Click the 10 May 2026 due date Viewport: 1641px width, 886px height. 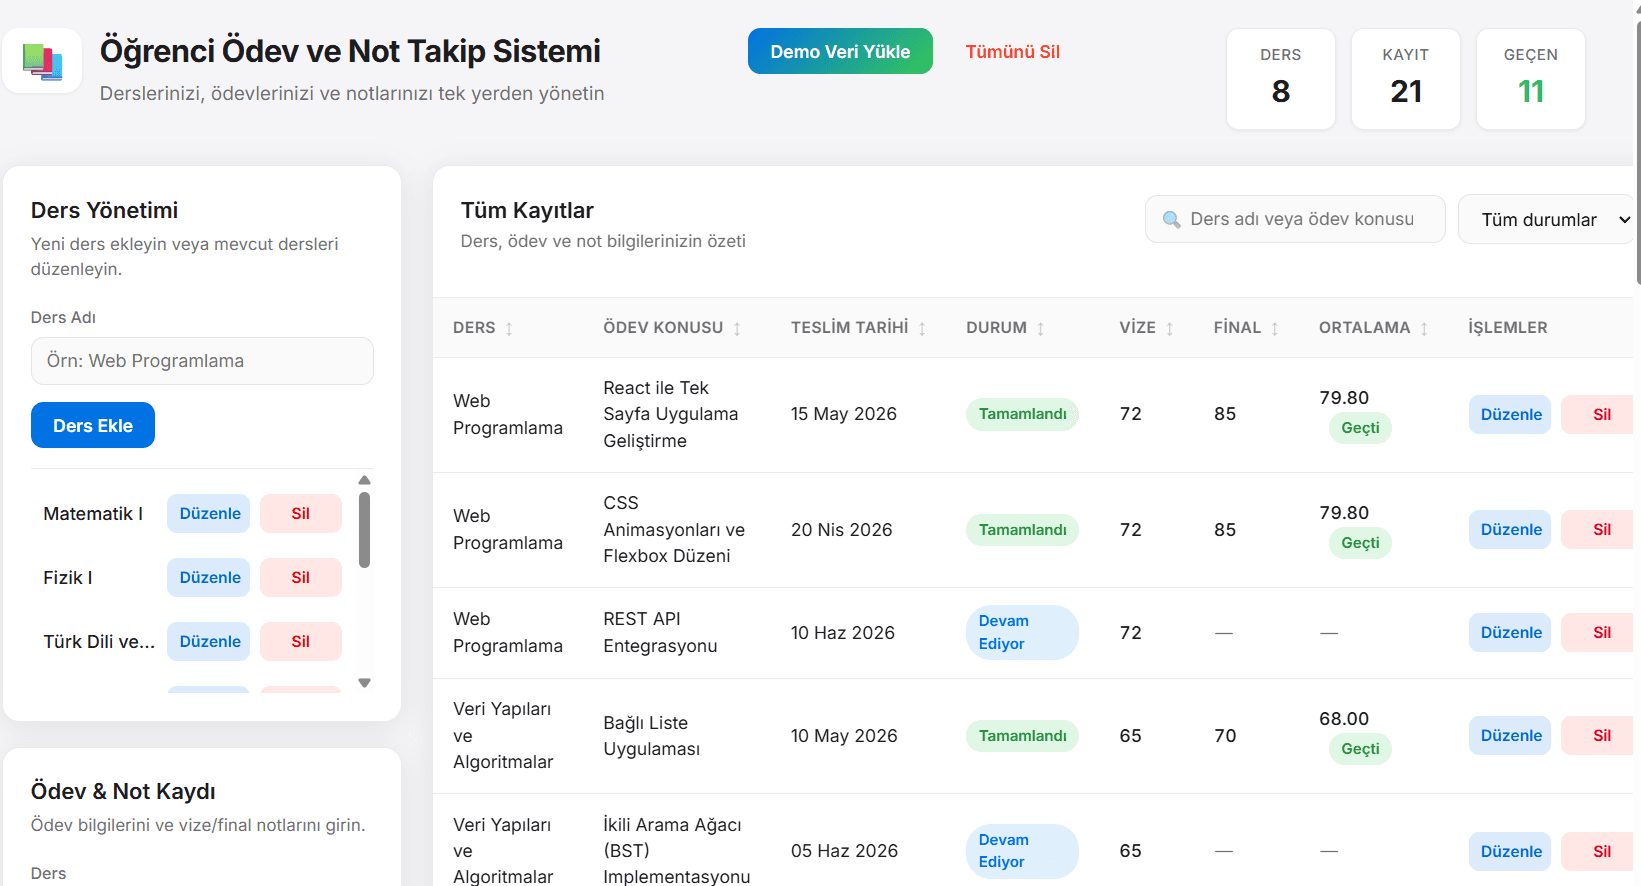[x=843, y=736]
